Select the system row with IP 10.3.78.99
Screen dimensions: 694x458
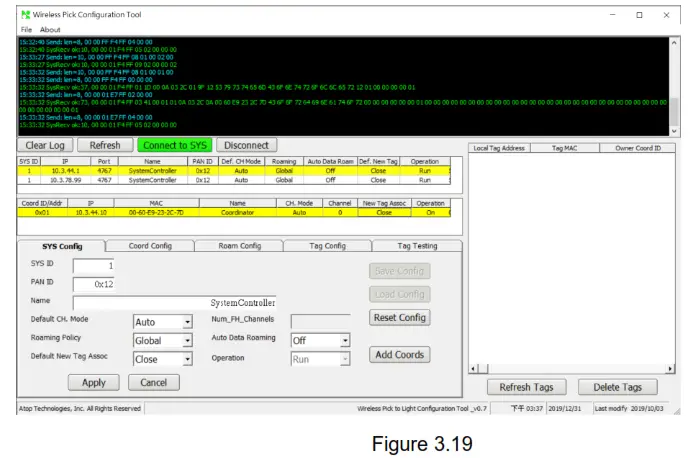pos(234,180)
